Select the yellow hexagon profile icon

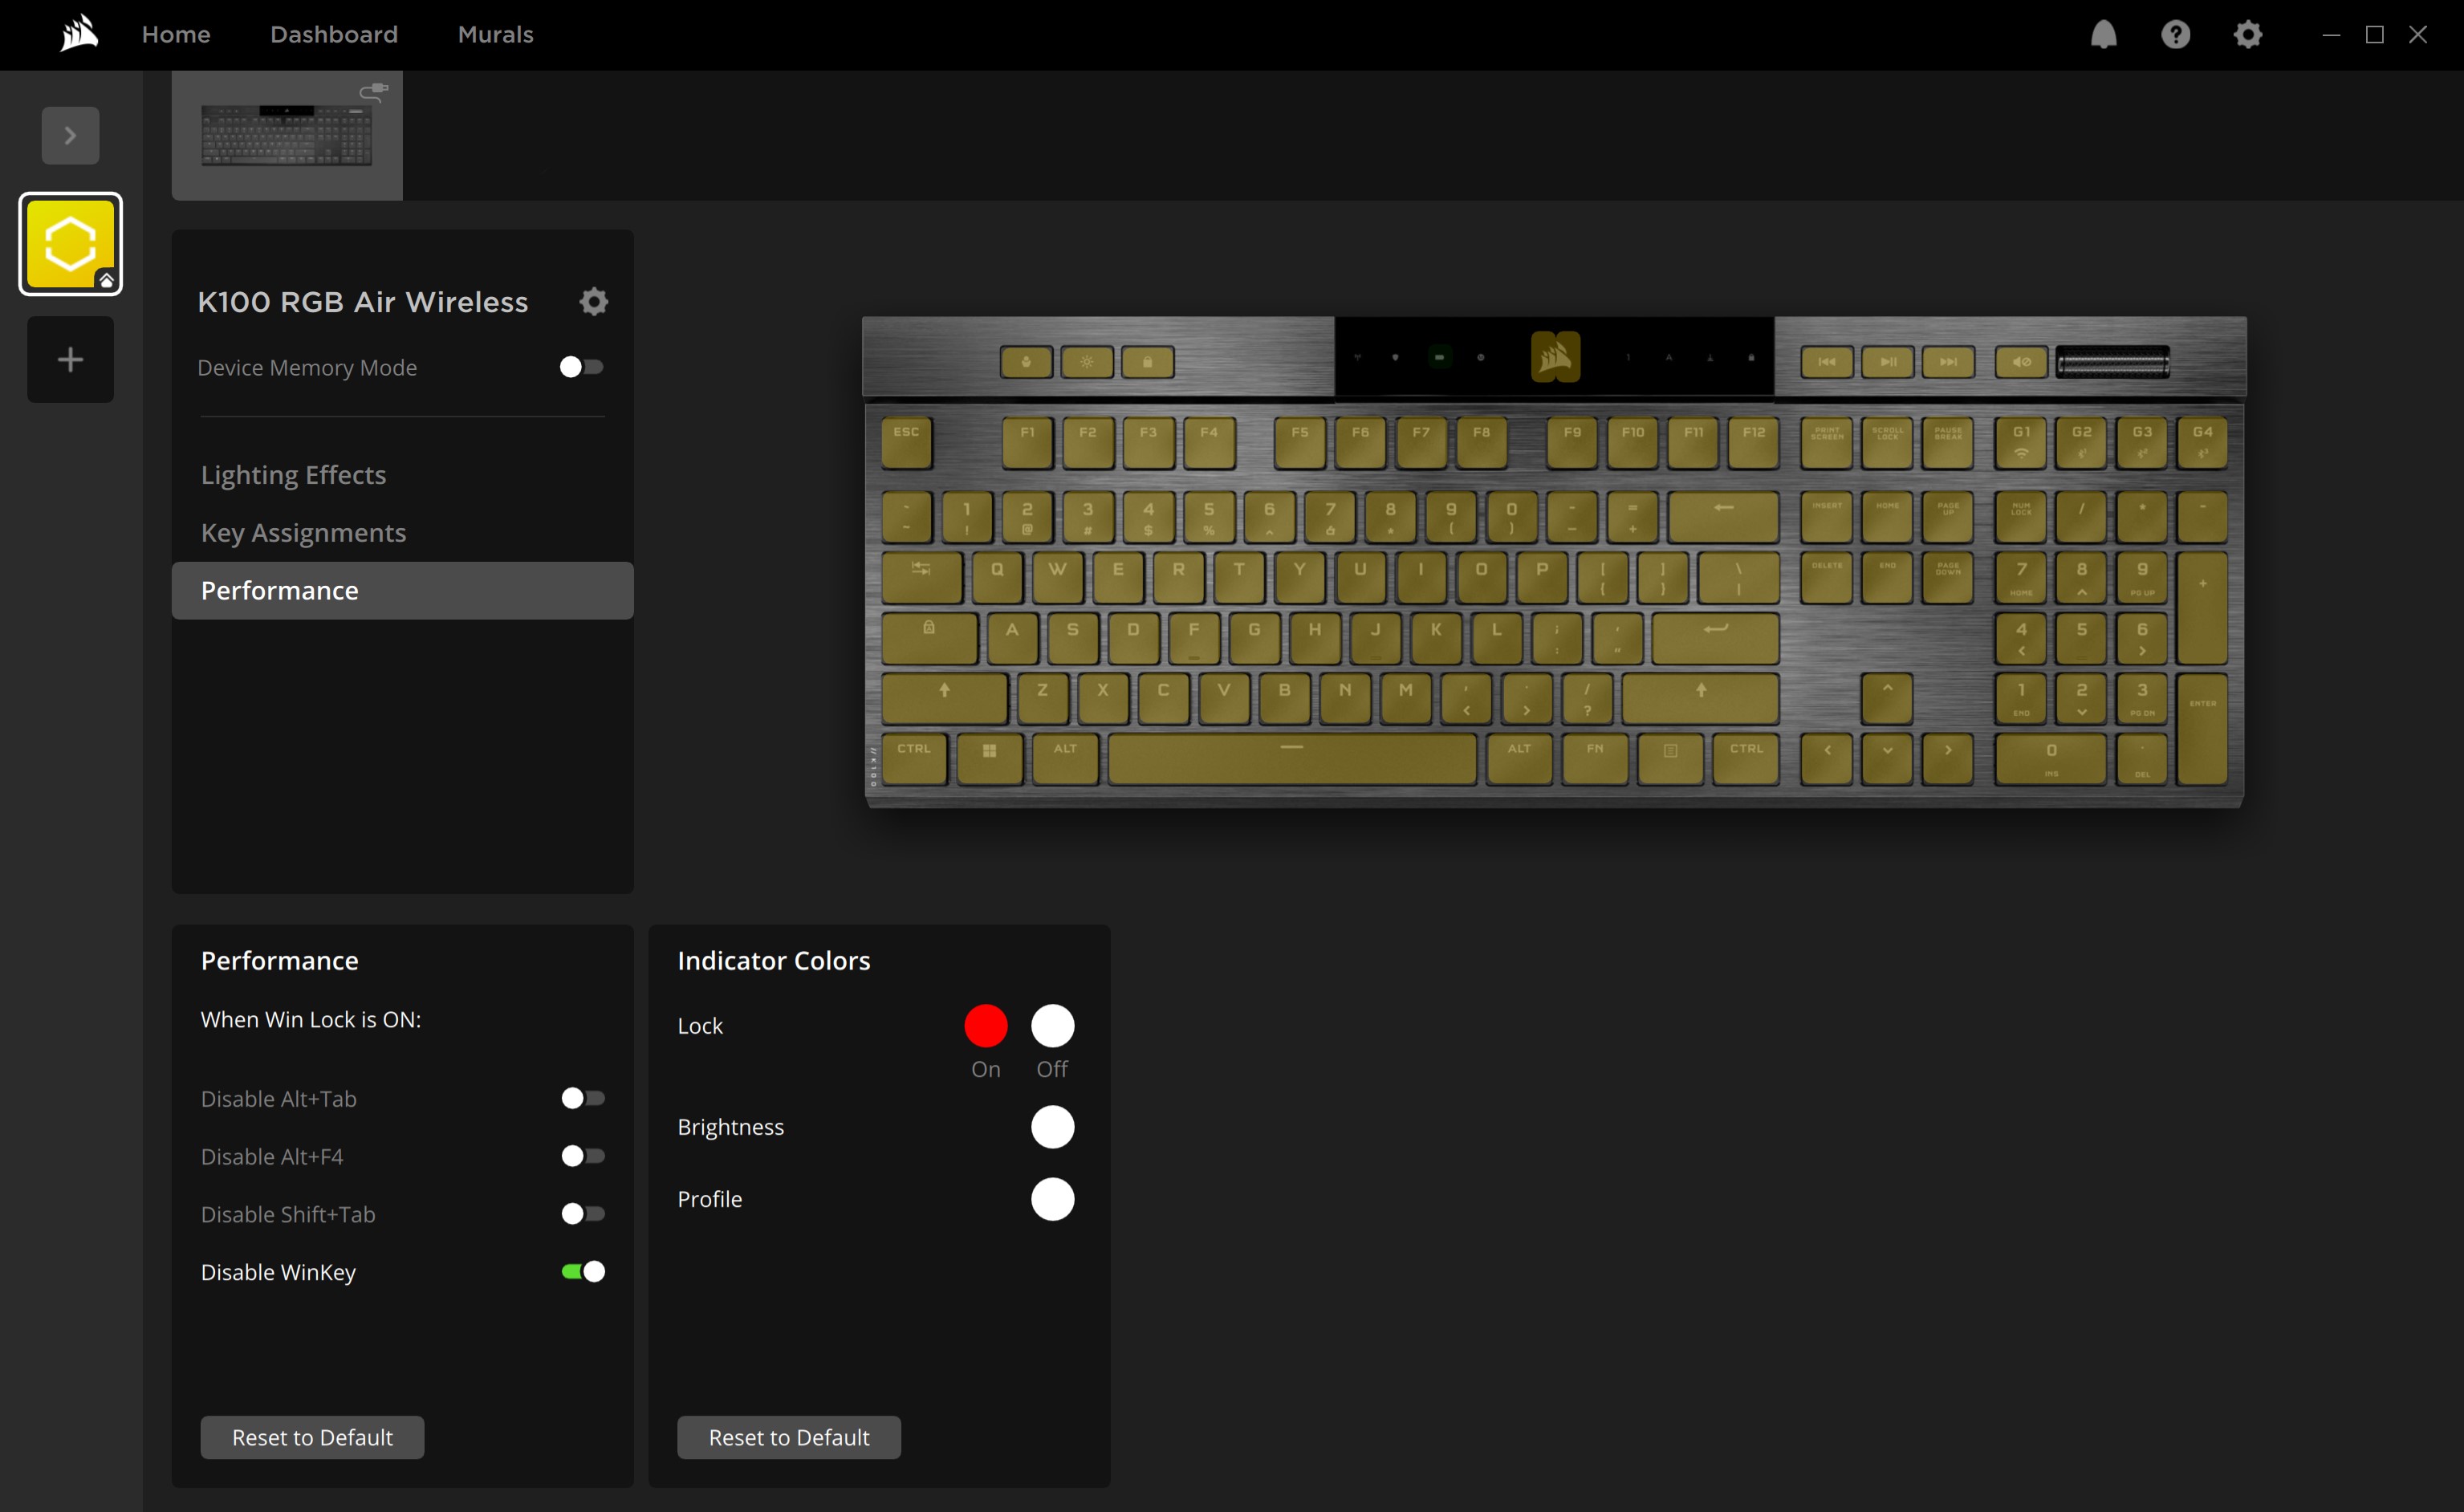coord(70,244)
